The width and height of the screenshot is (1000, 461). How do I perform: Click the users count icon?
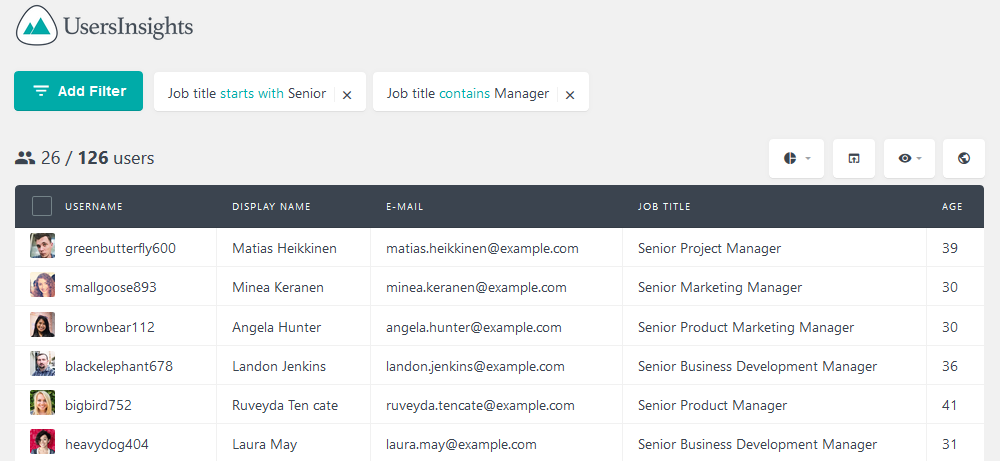coord(25,158)
